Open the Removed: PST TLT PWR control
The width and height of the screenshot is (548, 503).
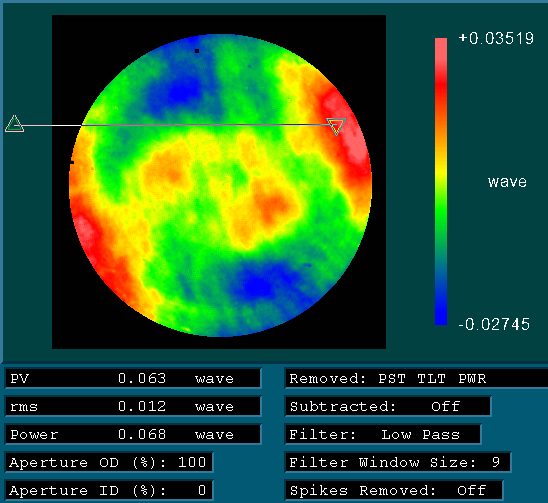coord(416,379)
